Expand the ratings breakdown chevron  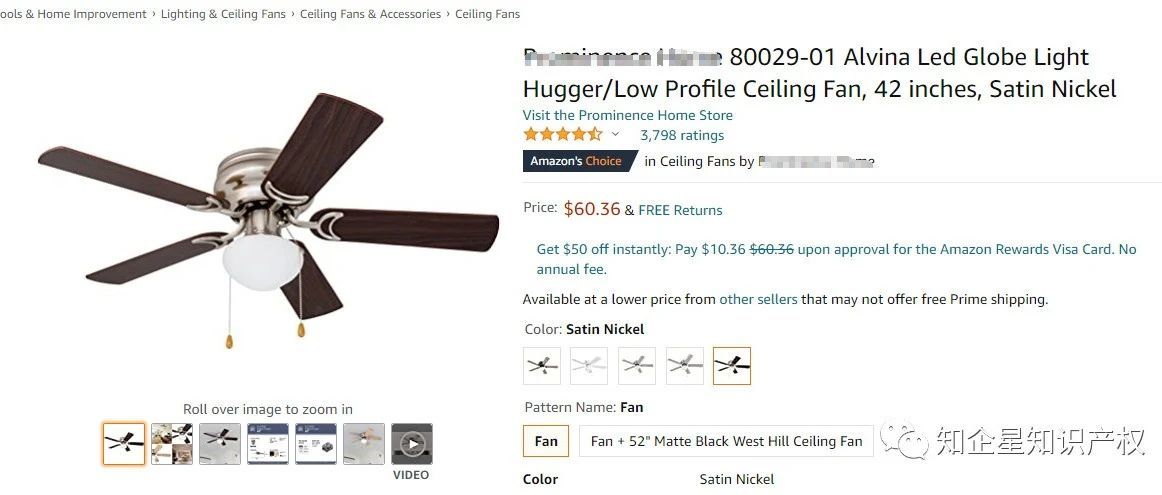616,135
